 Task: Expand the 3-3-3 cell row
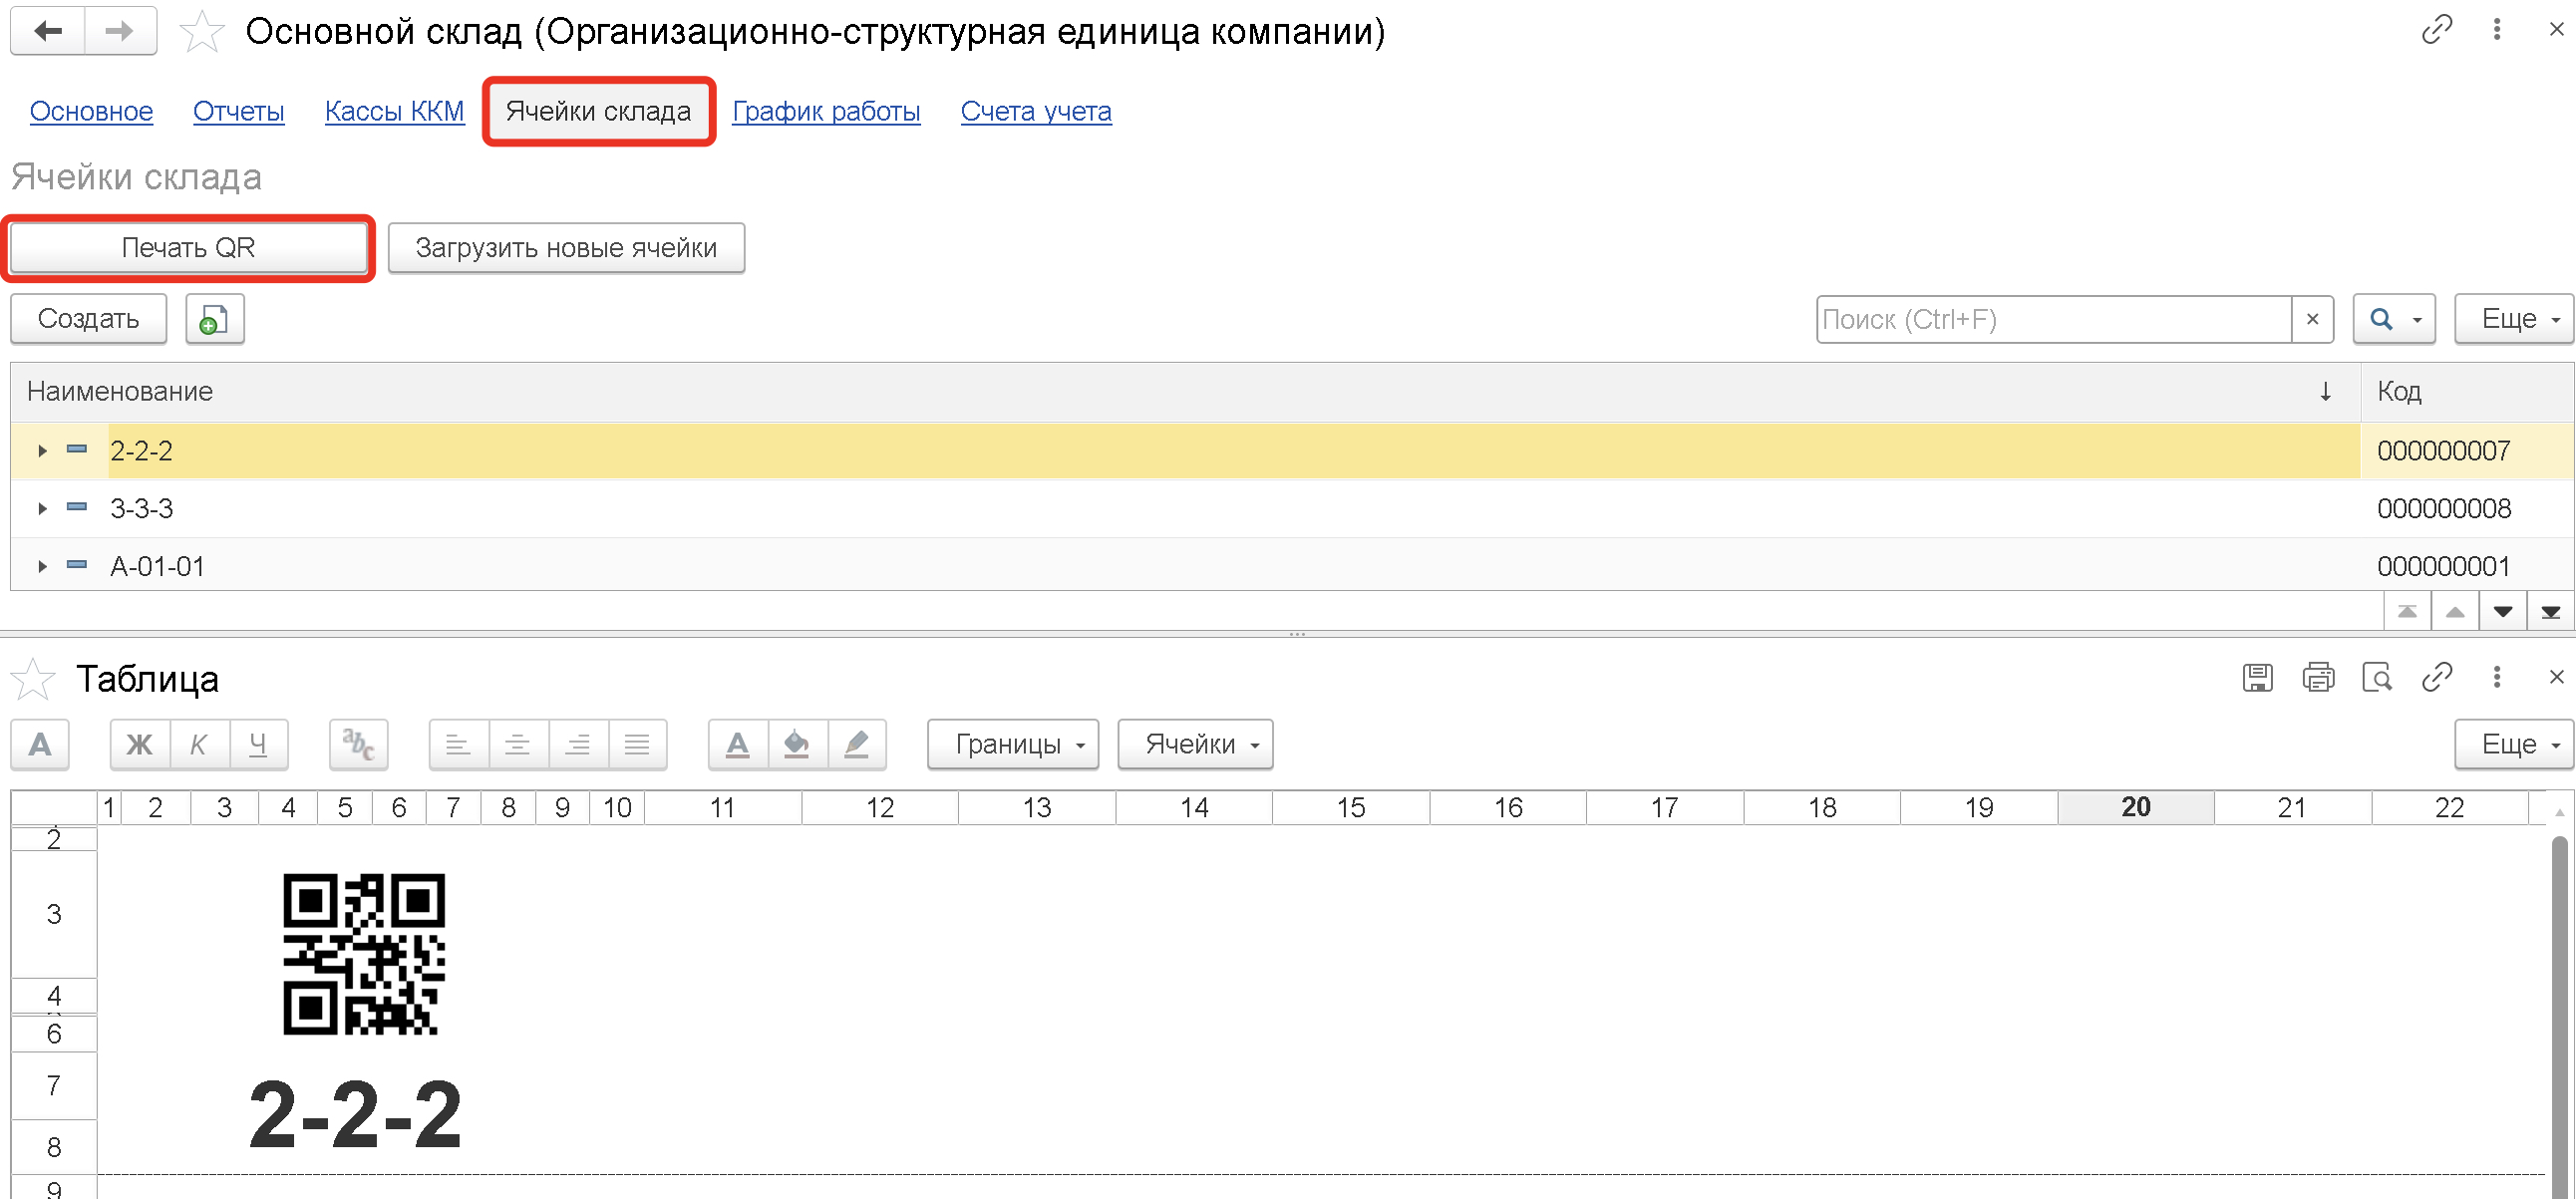point(42,509)
